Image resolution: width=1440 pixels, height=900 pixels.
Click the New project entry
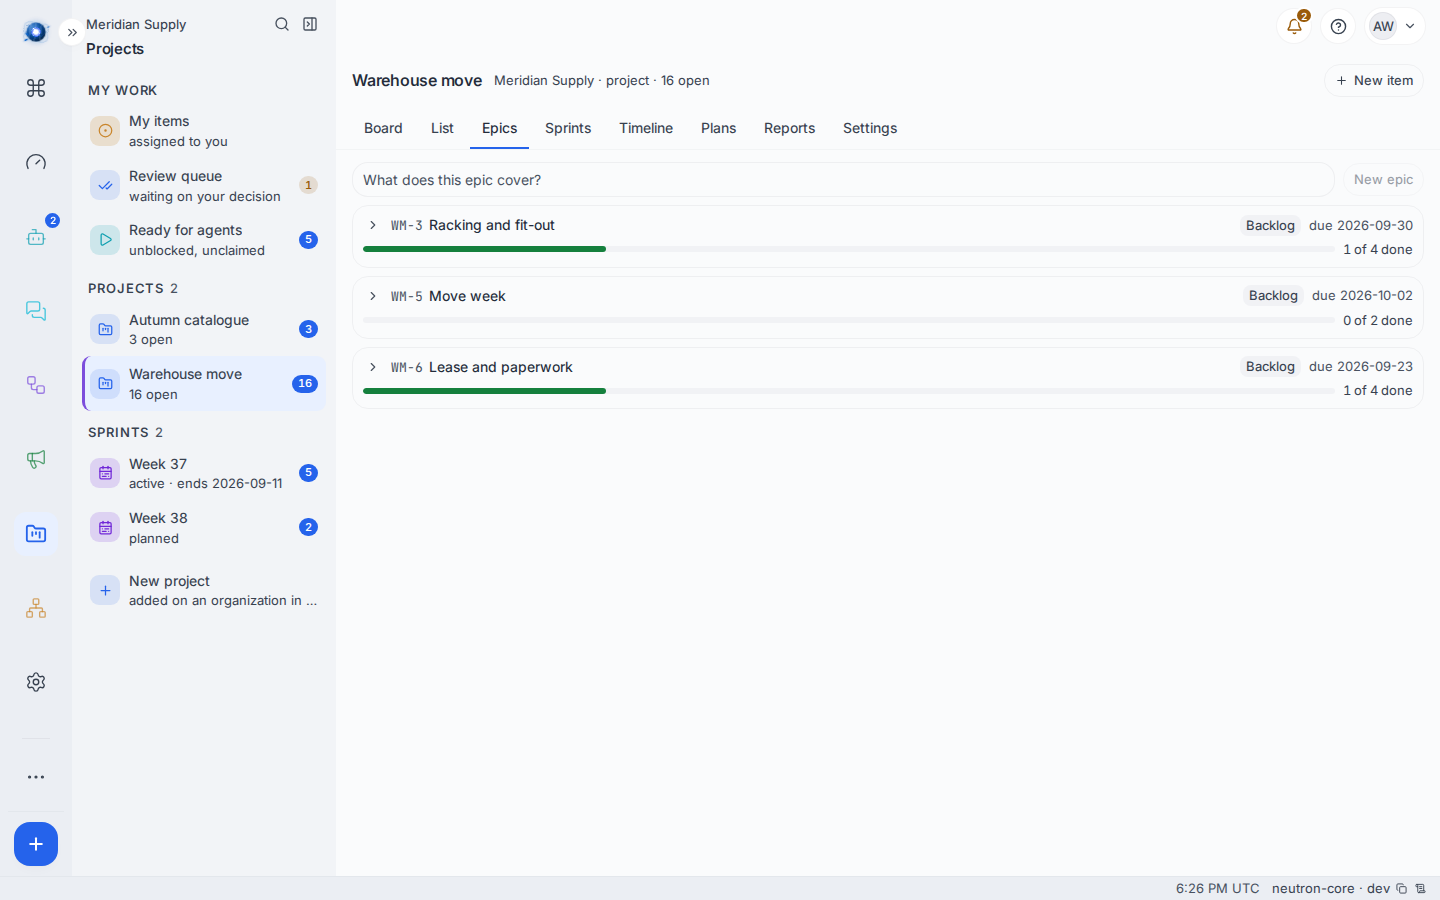[204, 591]
